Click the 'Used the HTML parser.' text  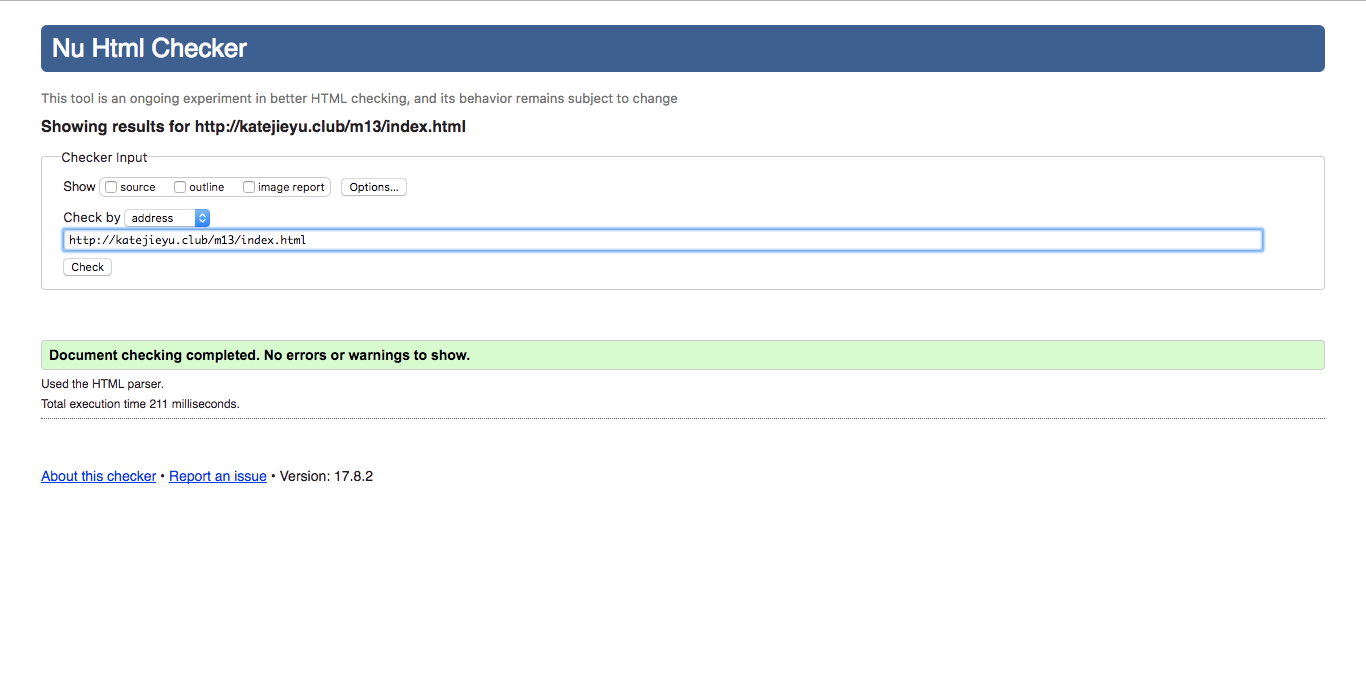point(102,384)
